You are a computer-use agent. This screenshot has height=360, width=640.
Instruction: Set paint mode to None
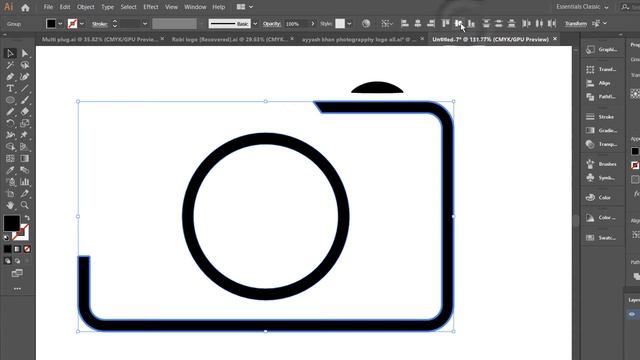(27, 249)
